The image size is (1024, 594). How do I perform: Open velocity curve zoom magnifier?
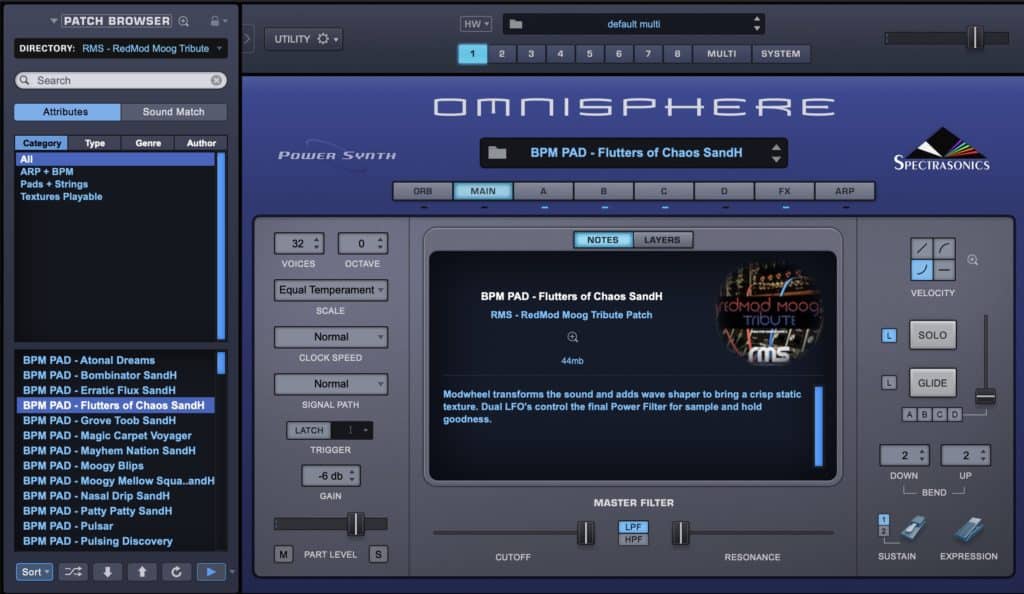[972, 260]
